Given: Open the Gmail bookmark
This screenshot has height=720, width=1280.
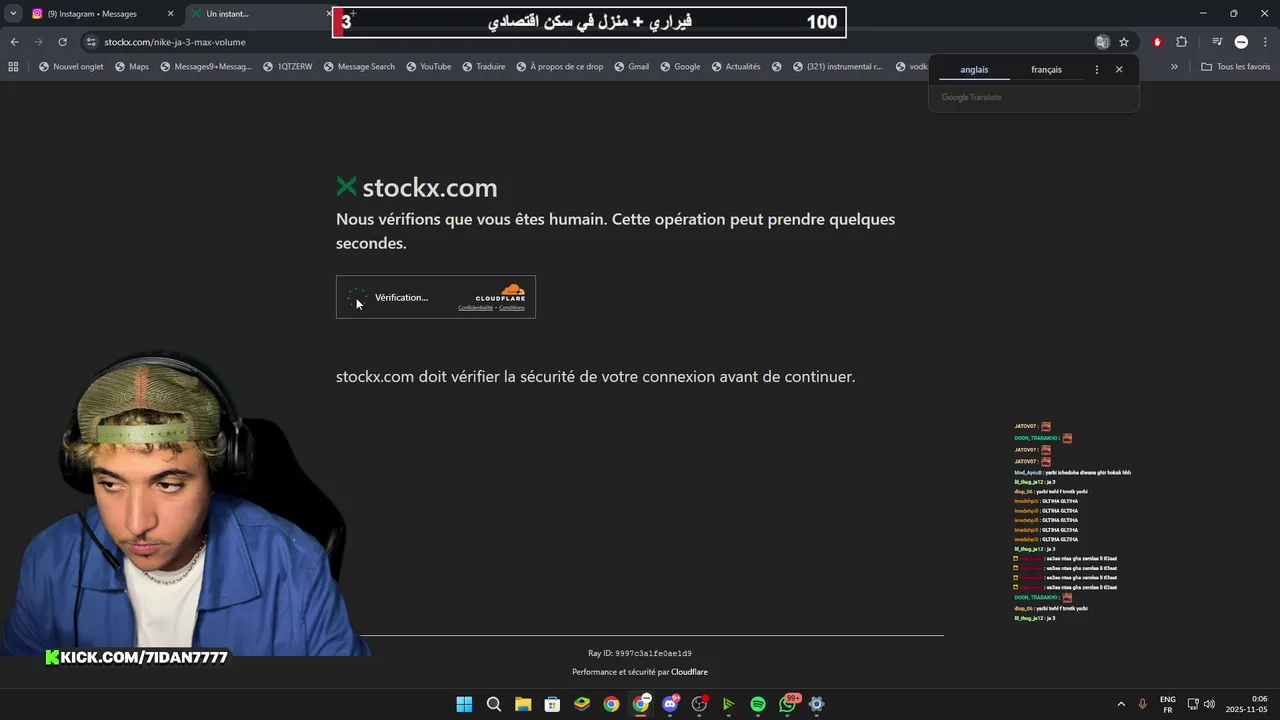Looking at the screenshot, I should (631, 67).
